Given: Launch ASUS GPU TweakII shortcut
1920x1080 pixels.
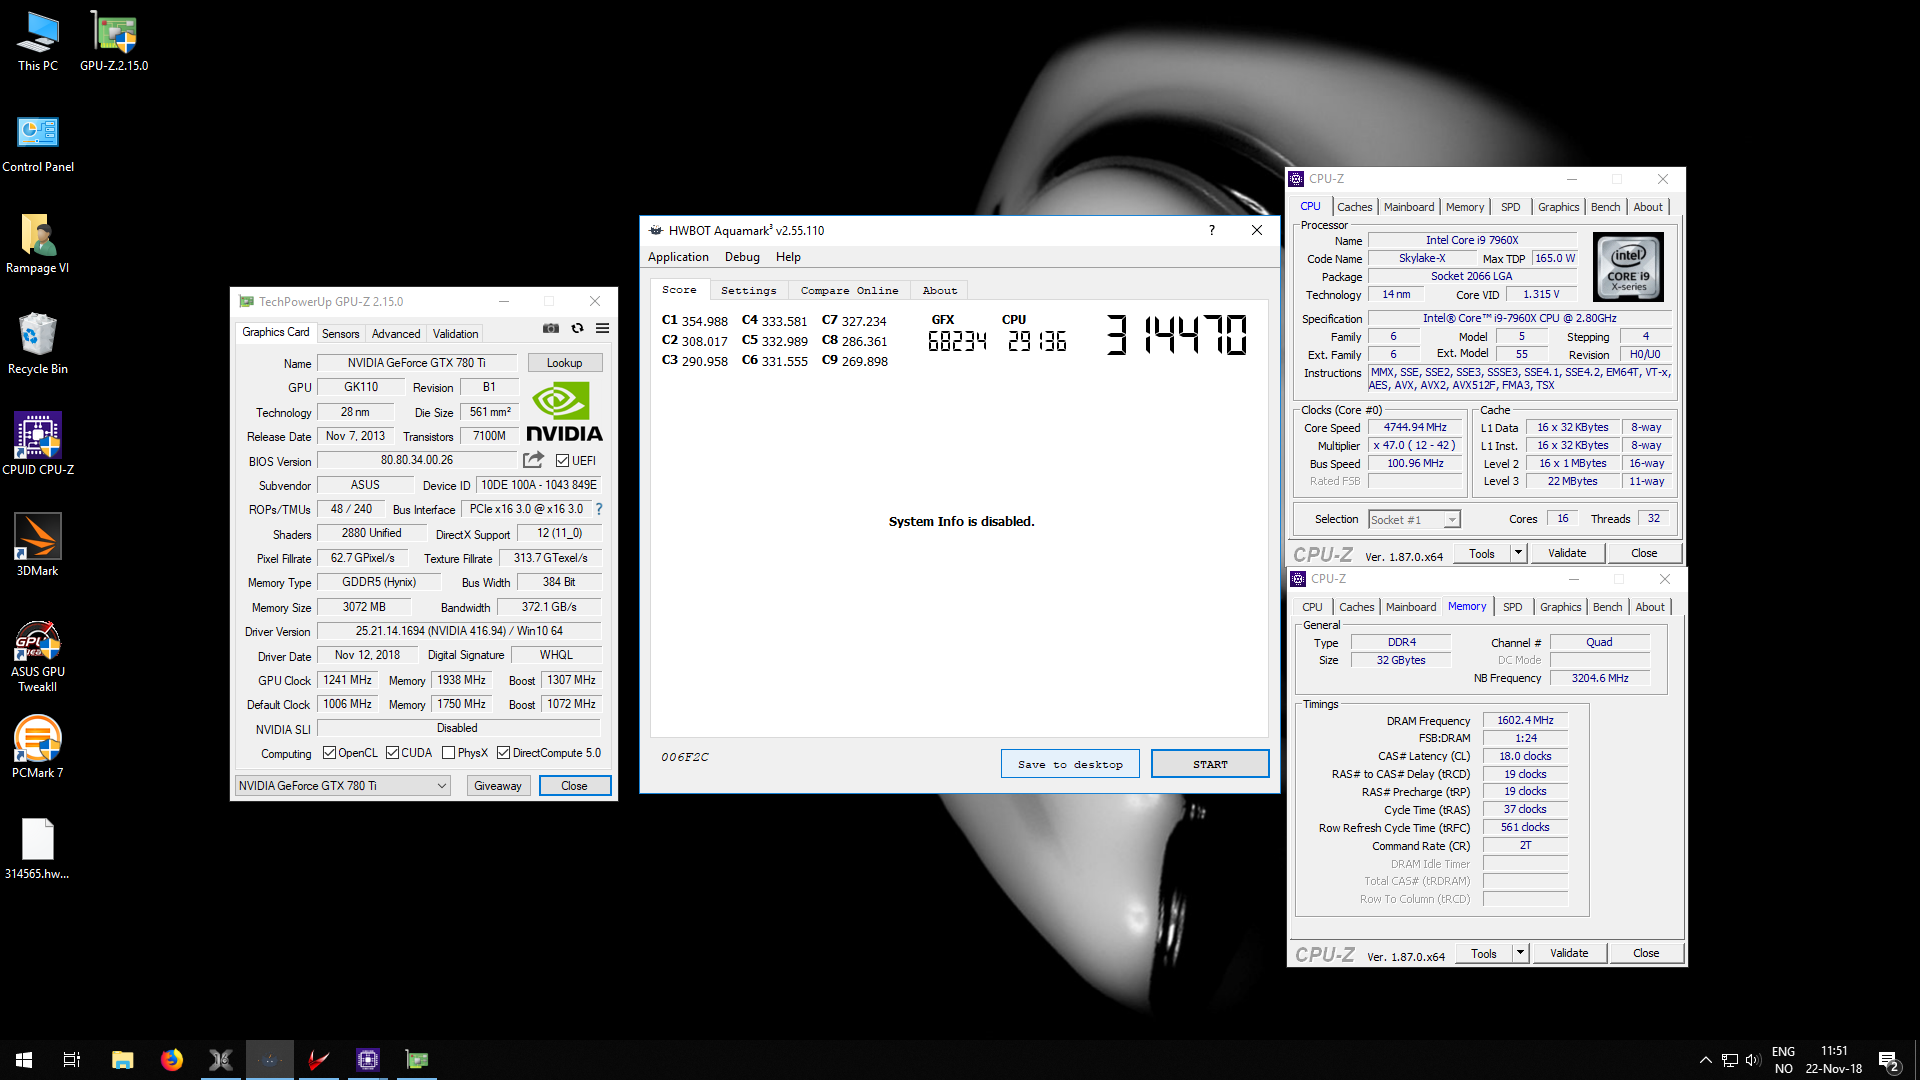Looking at the screenshot, I should pos(38,655).
